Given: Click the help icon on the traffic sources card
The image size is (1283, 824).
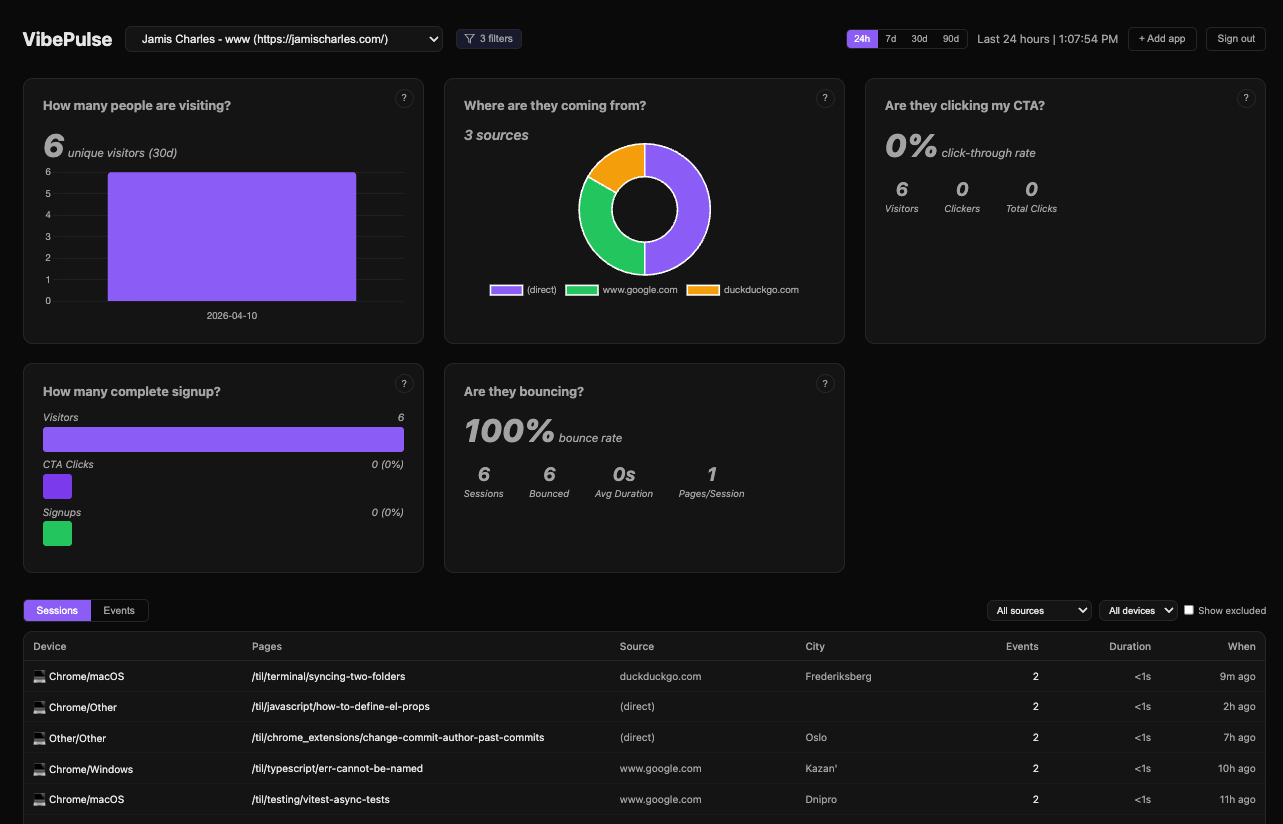Looking at the screenshot, I should (825, 97).
